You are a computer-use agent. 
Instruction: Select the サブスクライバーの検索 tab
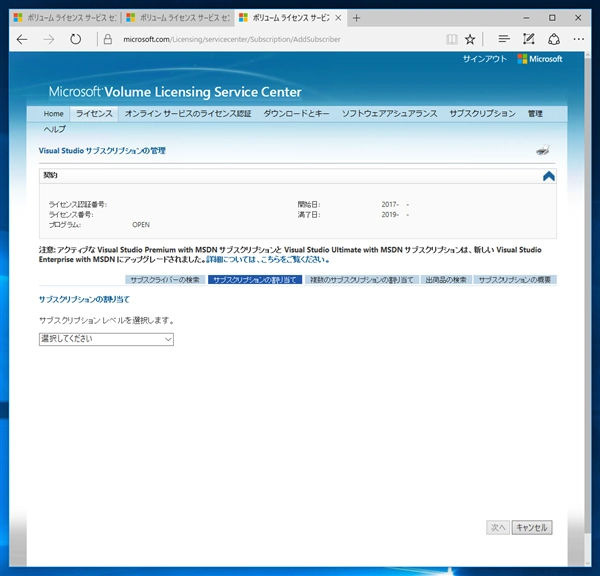(165, 280)
